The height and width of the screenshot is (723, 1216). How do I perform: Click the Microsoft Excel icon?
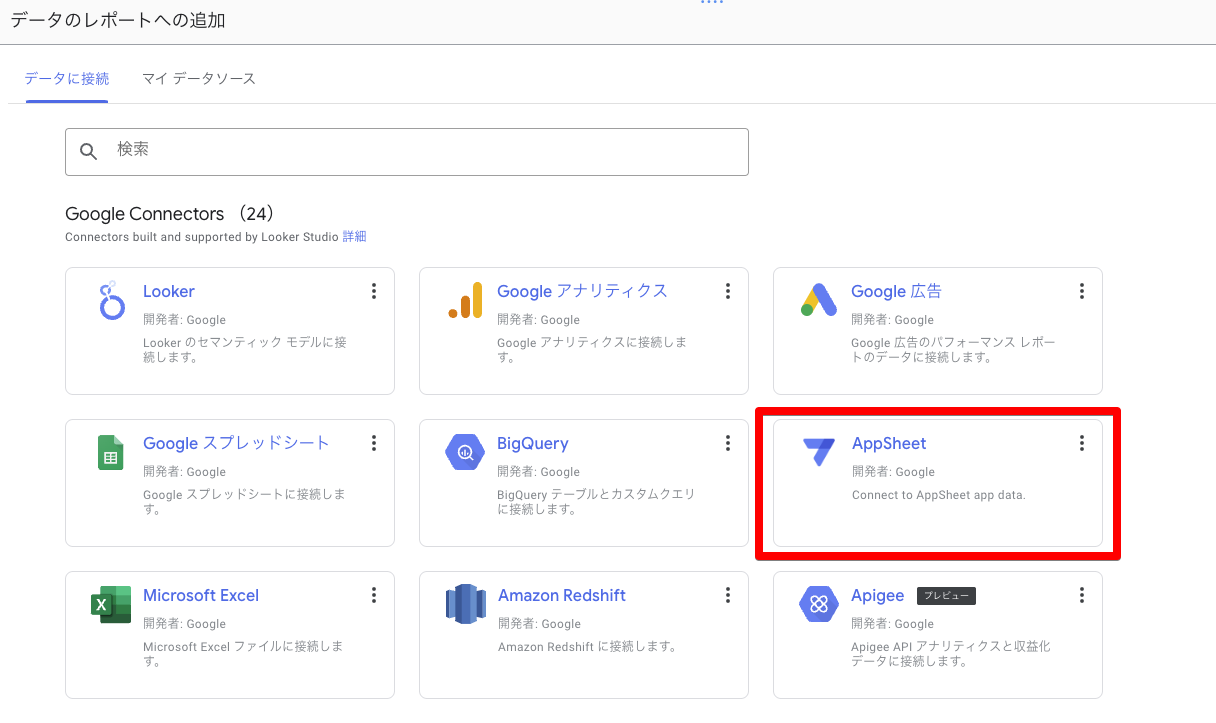pos(111,604)
